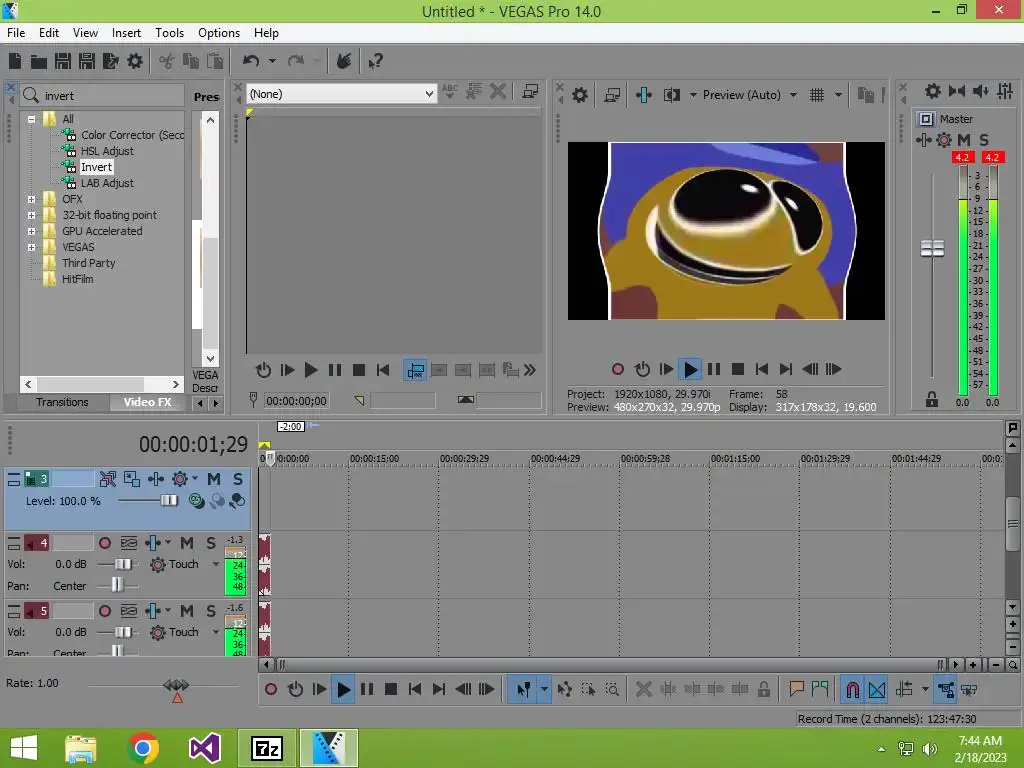The height and width of the screenshot is (768, 1024).
Task: Open Mixer console icon in Master panel
Action: (x=1005, y=91)
